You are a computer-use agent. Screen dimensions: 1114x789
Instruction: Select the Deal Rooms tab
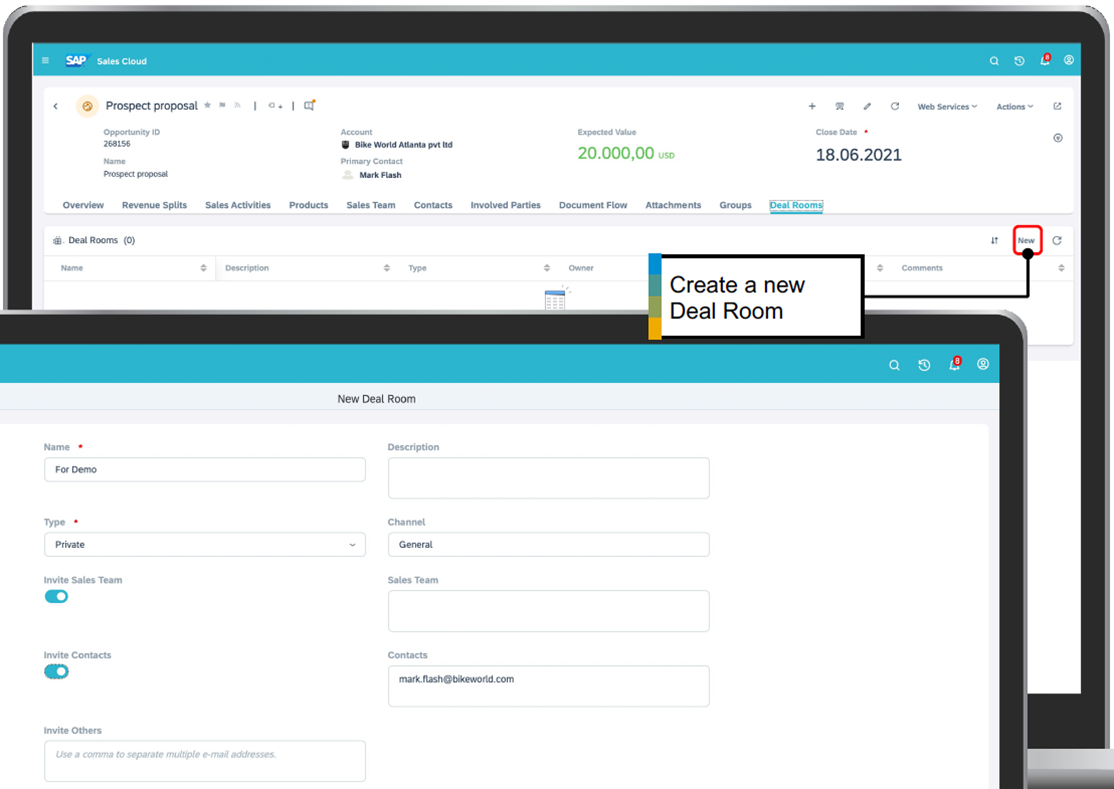796,205
